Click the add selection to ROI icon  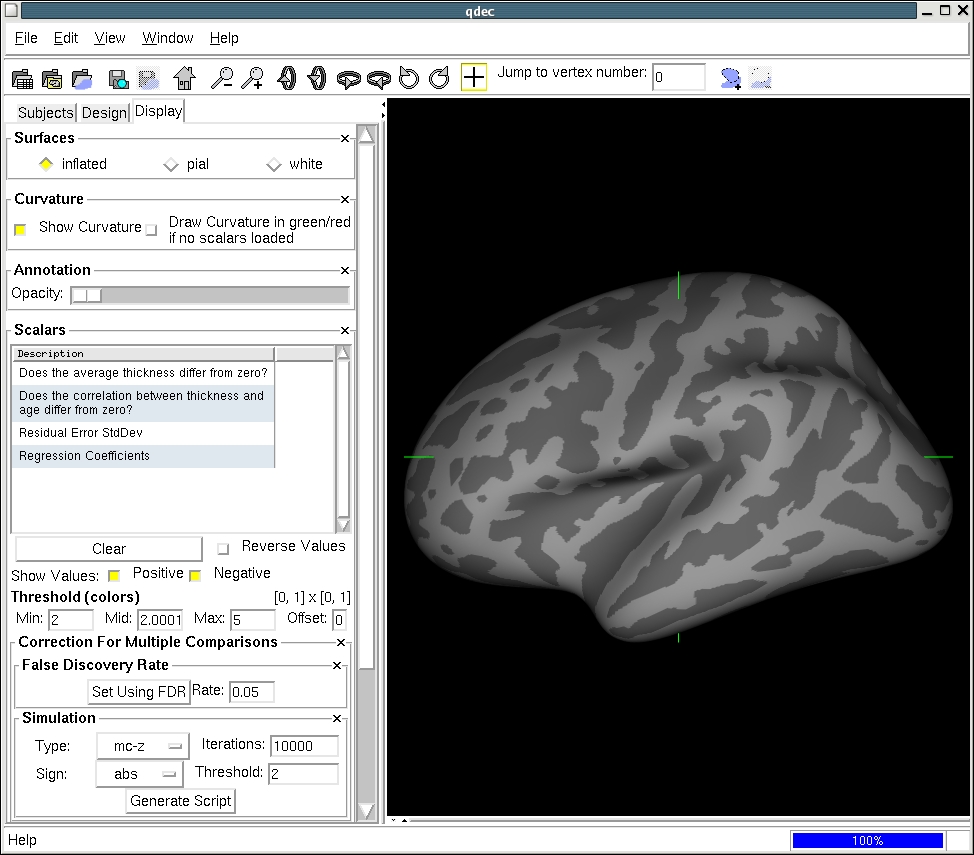point(731,78)
